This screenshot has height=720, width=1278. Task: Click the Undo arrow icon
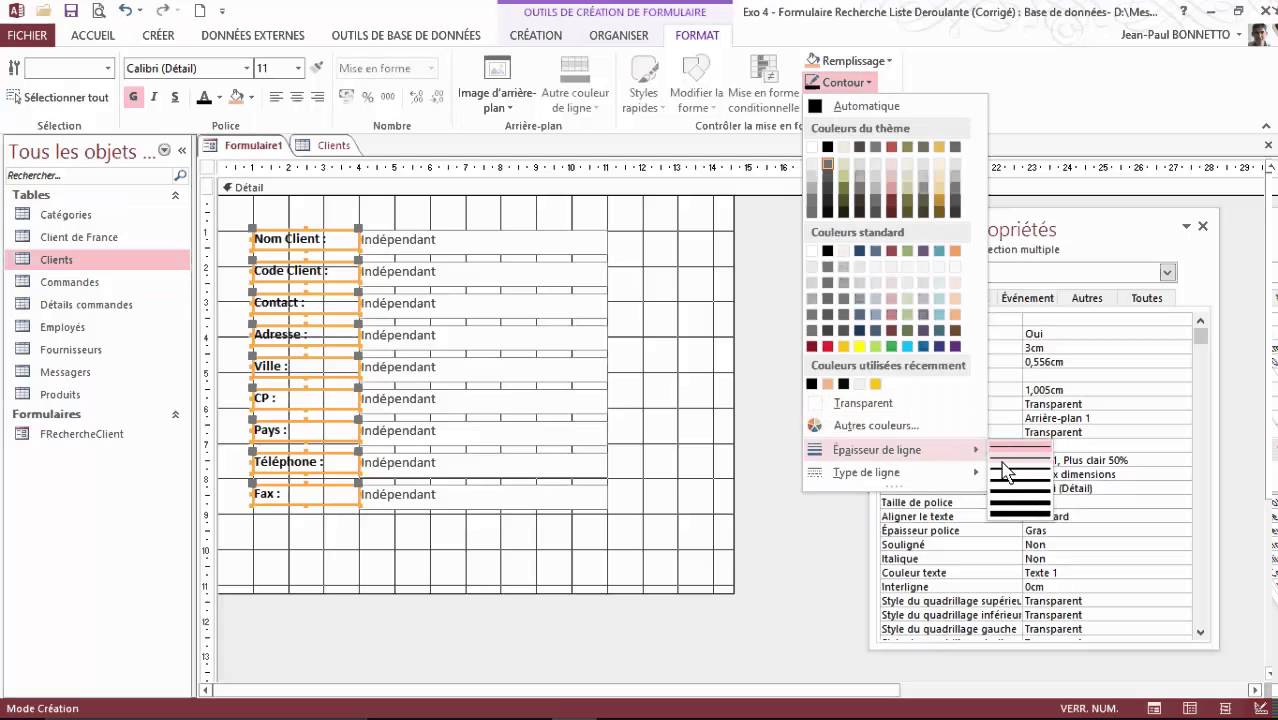125,11
